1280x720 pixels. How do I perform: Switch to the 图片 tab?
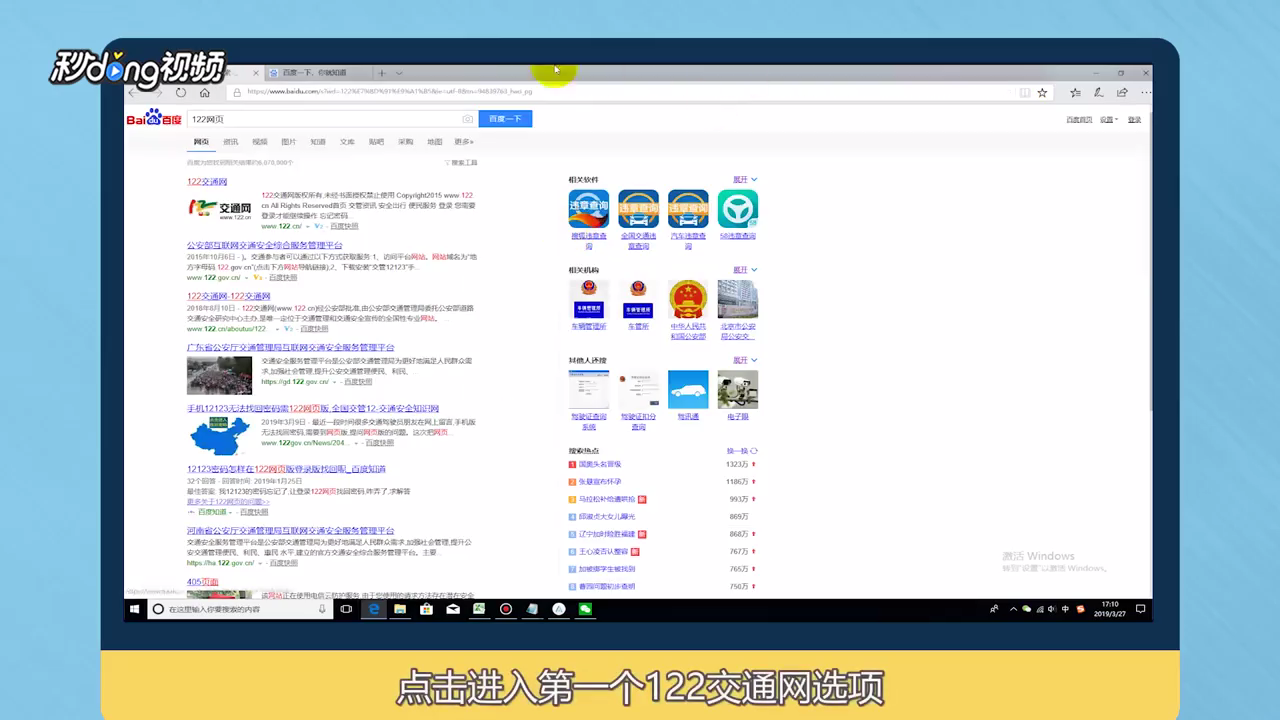click(289, 142)
